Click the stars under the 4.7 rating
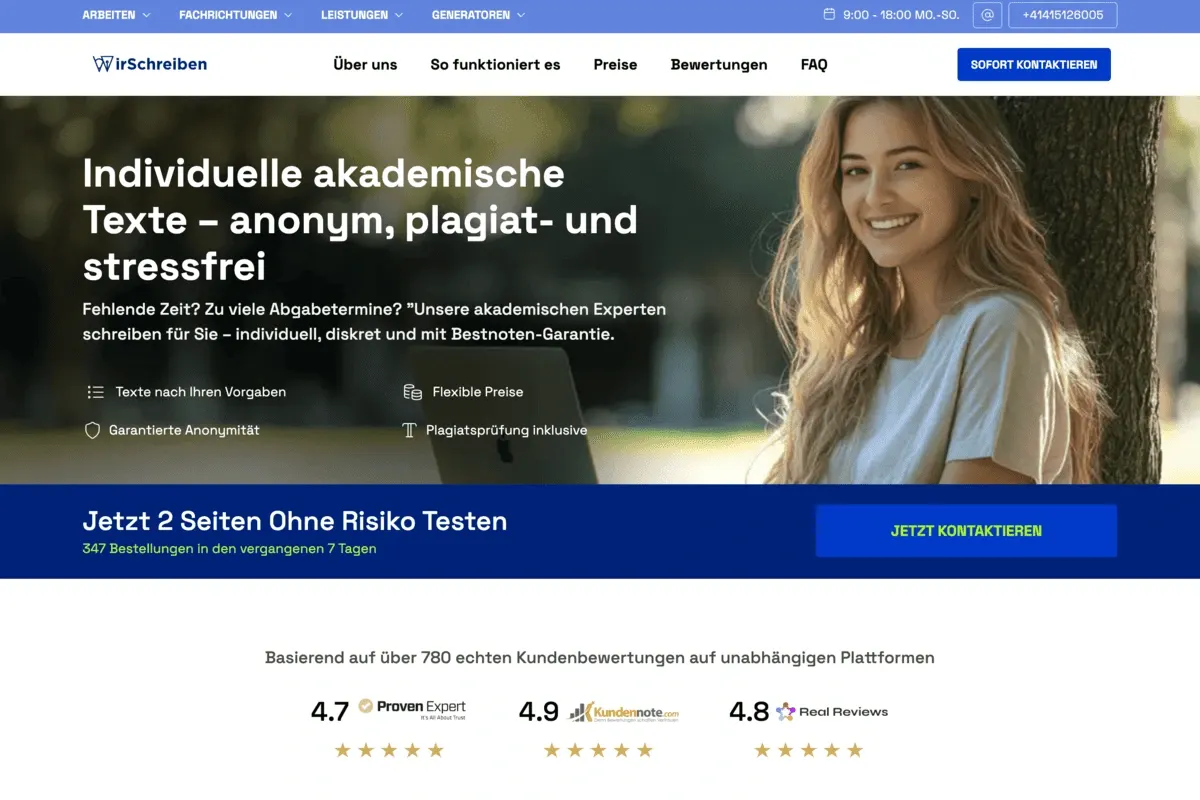 coord(389,750)
